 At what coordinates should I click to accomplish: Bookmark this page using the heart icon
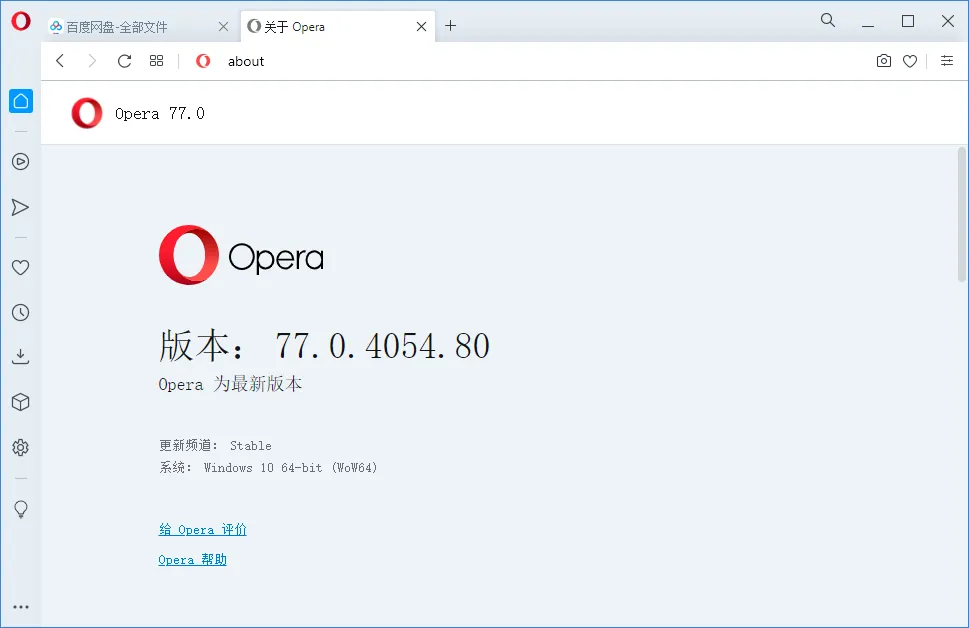click(x=910, y=61)
